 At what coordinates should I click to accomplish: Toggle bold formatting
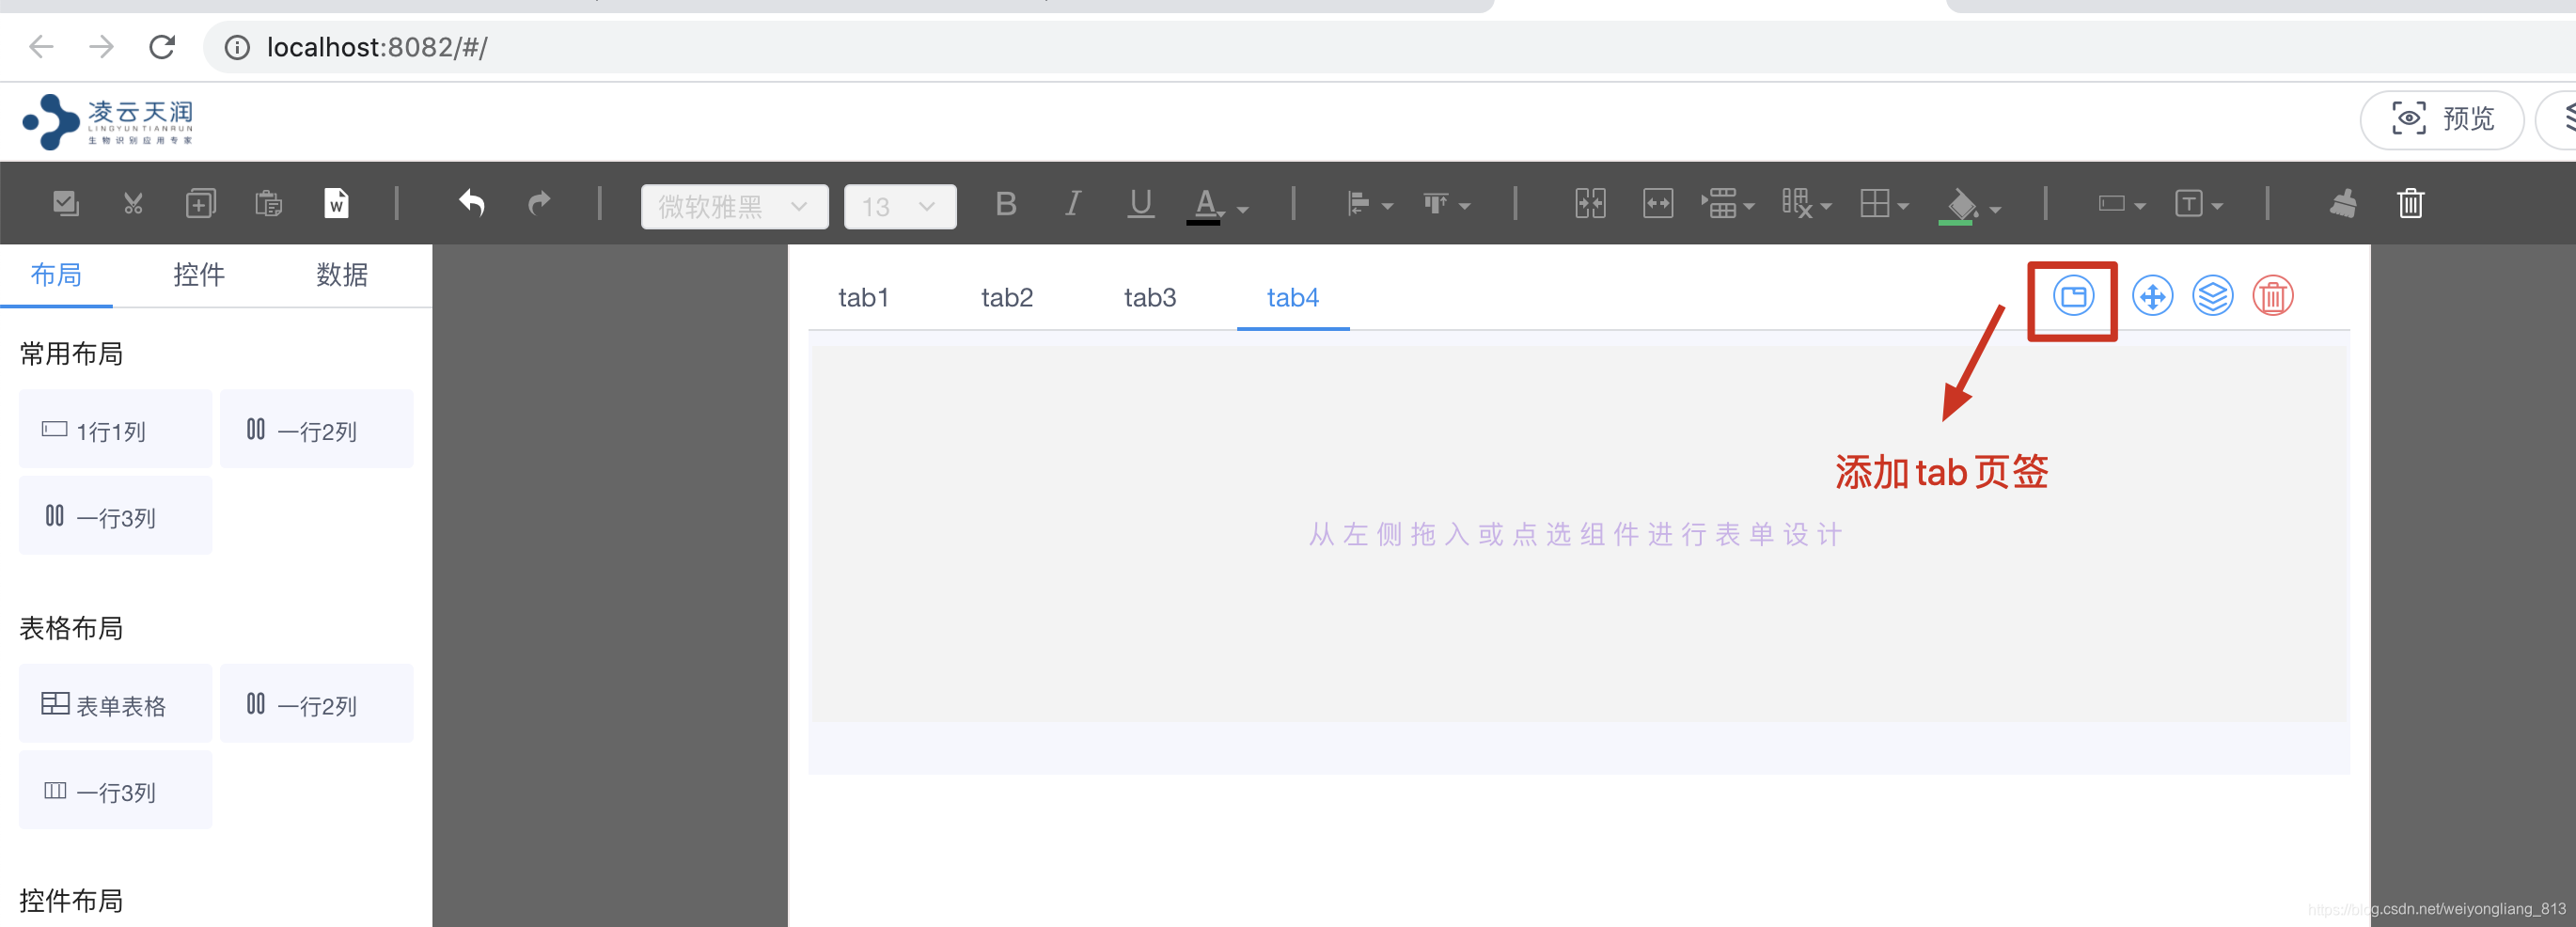coord(1006,204)
